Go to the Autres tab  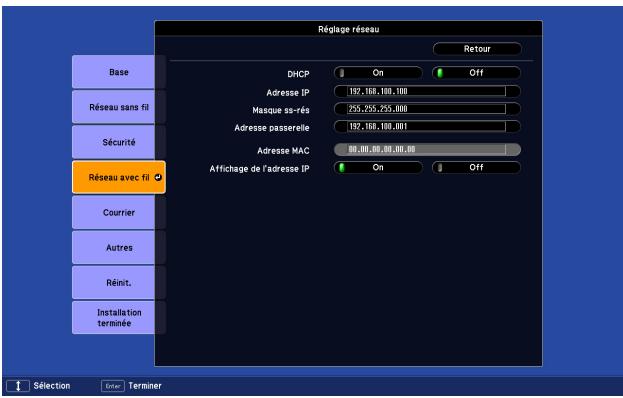click(x=119, y=247)
